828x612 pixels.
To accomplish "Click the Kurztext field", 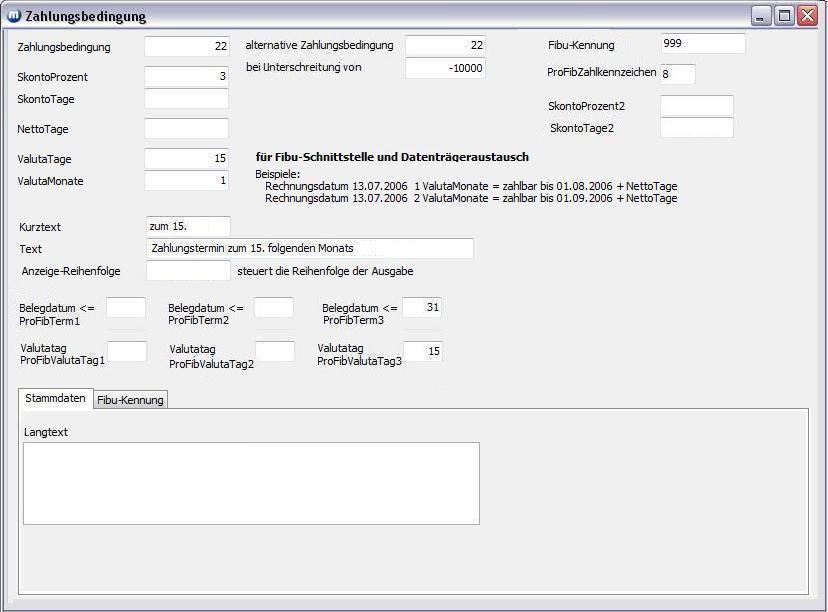I will [x=188, y=227].
